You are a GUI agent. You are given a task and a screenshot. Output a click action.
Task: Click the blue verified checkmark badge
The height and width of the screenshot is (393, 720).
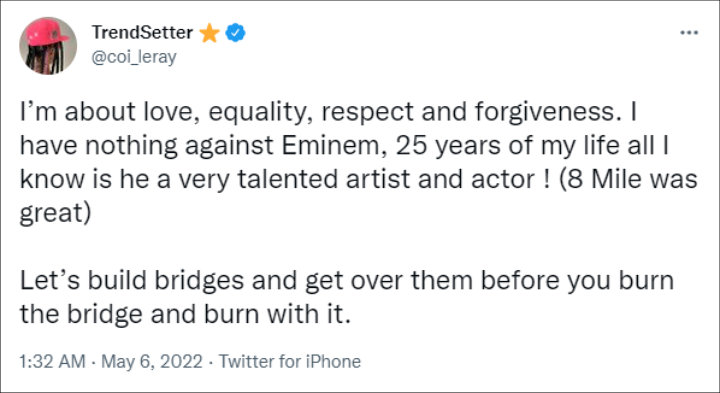coord(235,33)
